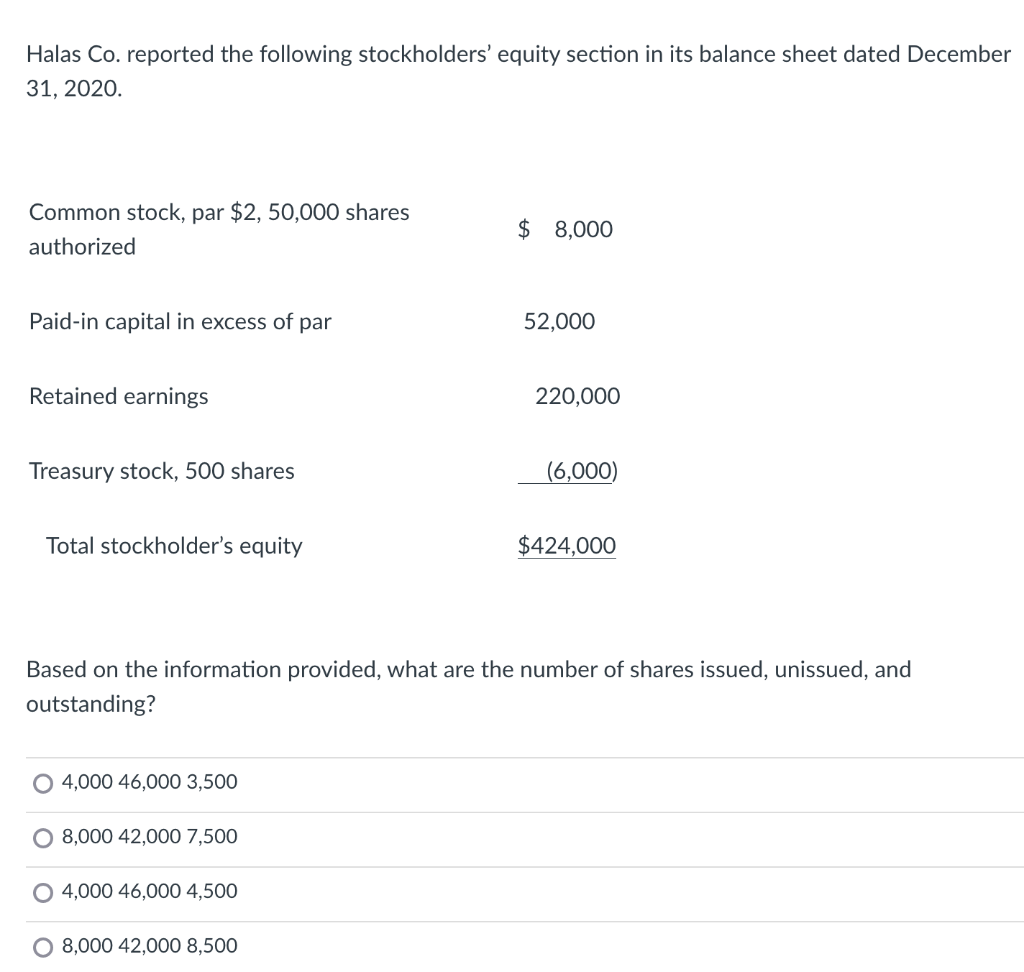Click the second radio button circle
Viewport: 1024px width, 972px height.
click(x=41, y=838)
